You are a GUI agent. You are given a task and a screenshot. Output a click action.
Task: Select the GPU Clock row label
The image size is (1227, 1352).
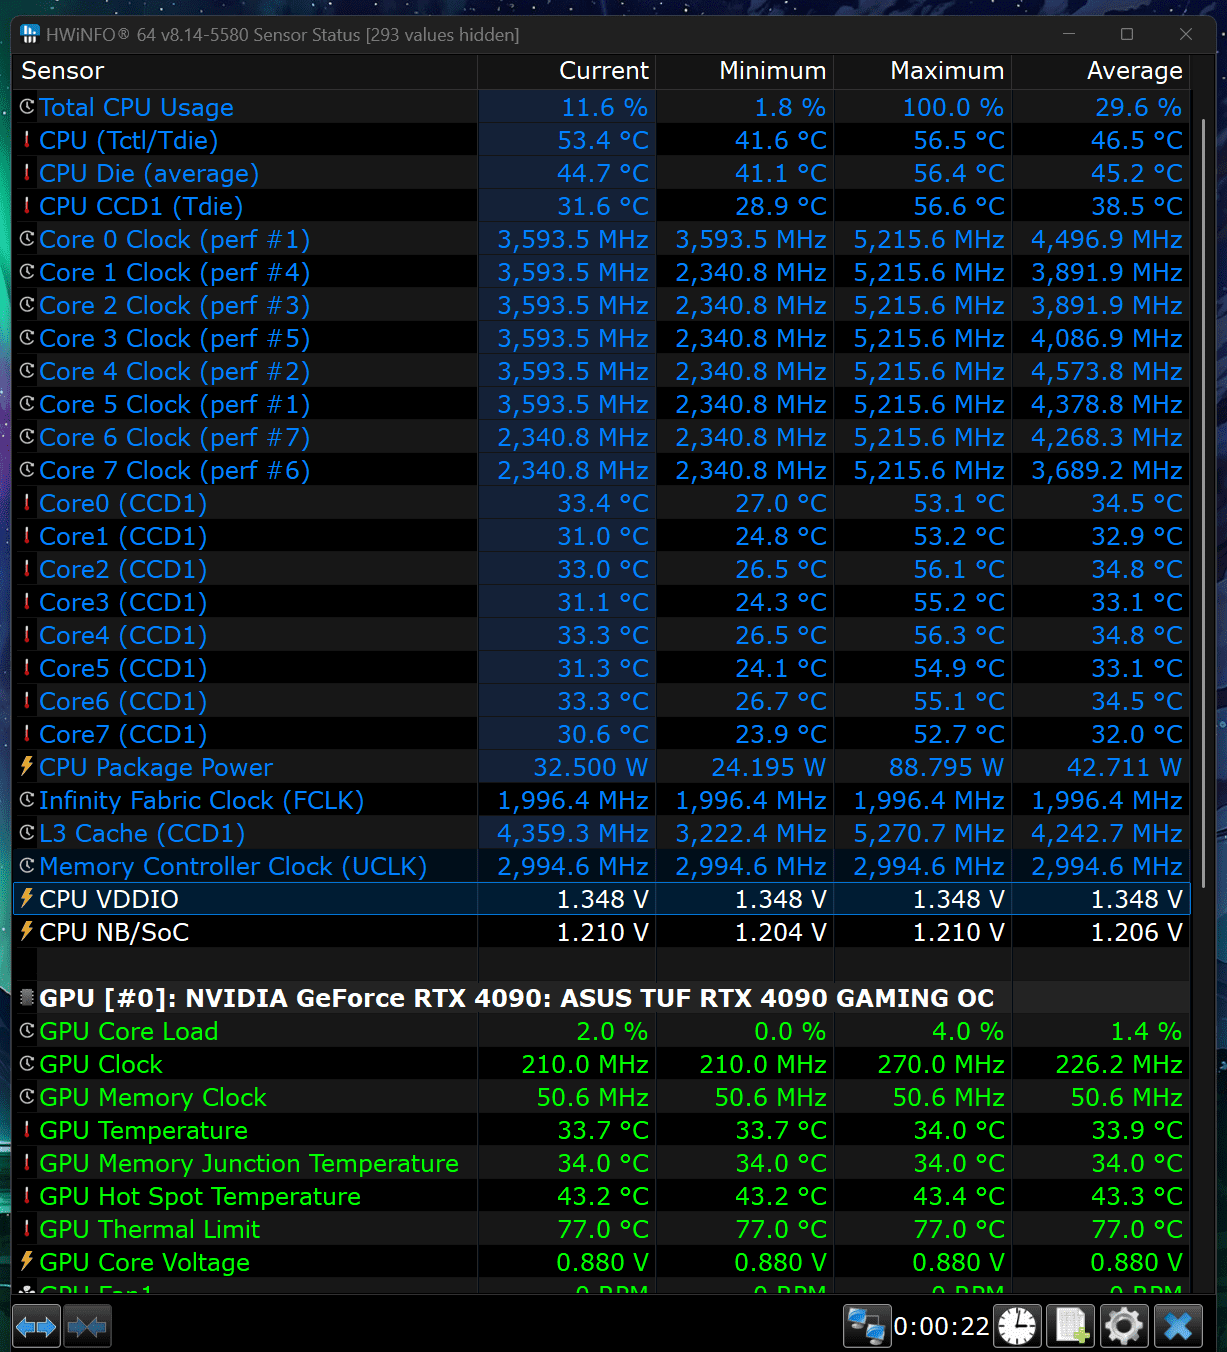[101, 1064]
